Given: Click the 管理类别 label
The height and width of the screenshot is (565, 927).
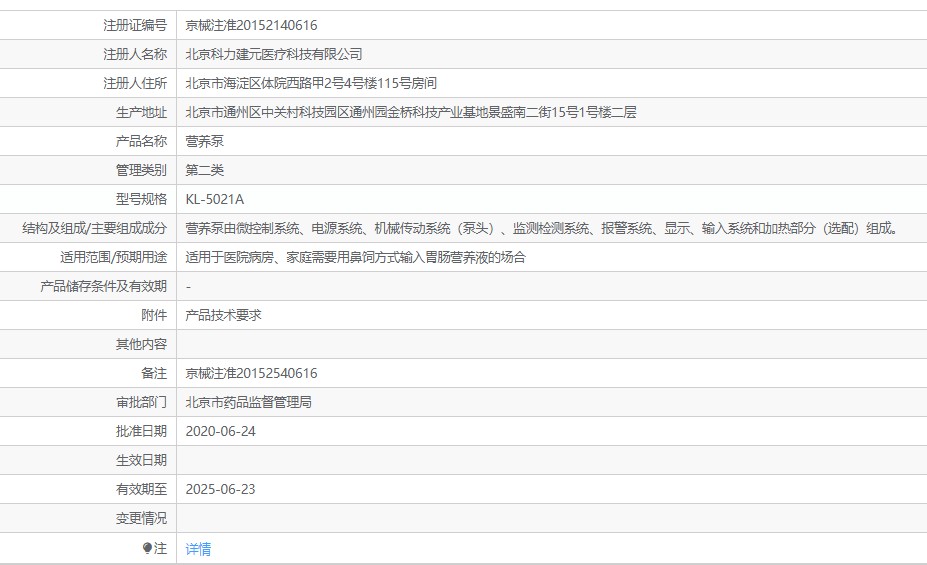Looking at the screenshot, I should pos(141,170).
